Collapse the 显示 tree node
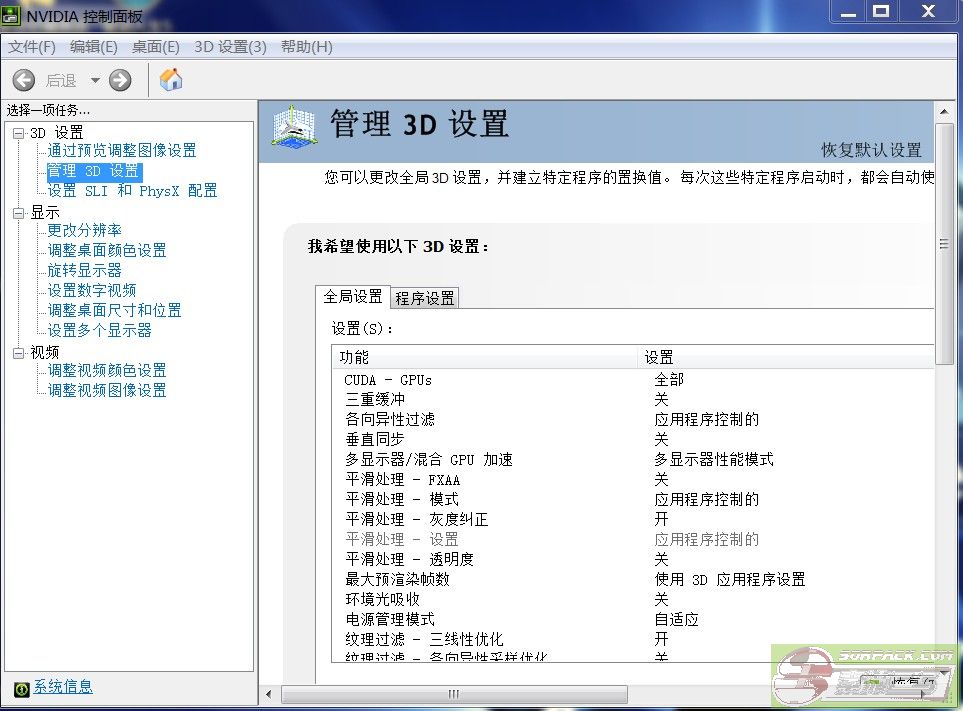The width and height of the screenshot is (963, 711). tap(18, 213)
